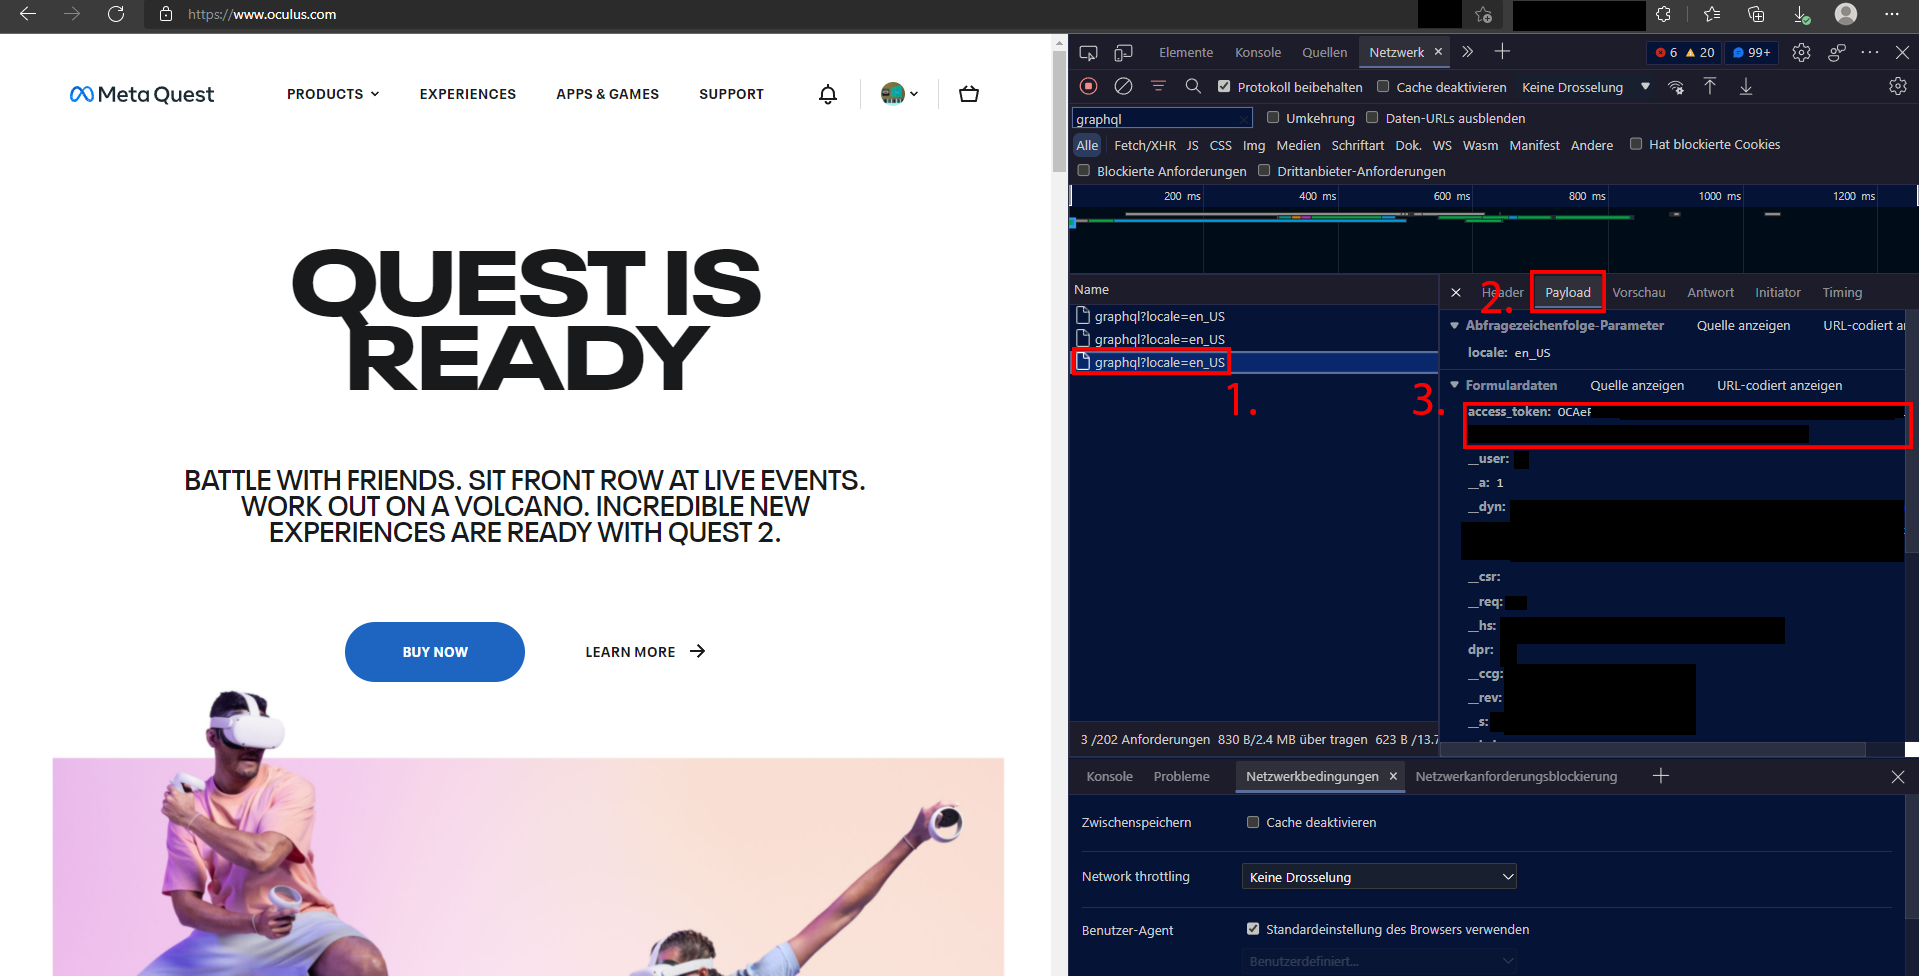
Task: Open the network search magnifier
Action: click(1193, 87)
